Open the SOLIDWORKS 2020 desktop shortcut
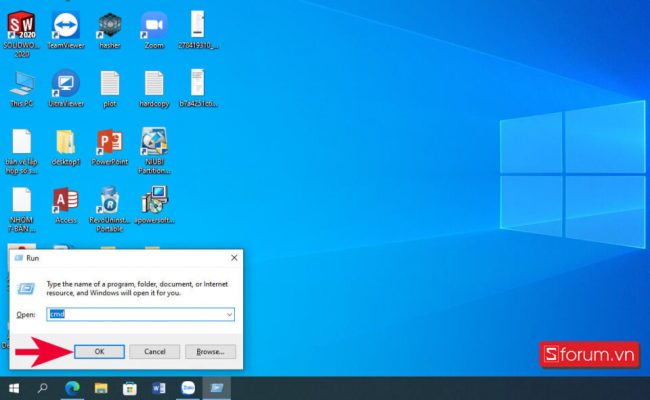This screenshot has width=650, height=400. (21, 24)
